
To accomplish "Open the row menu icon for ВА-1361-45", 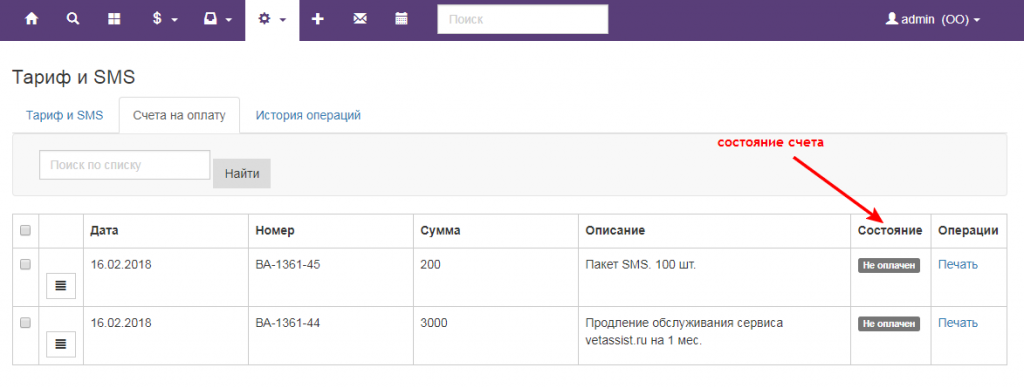I will [61, 286].
